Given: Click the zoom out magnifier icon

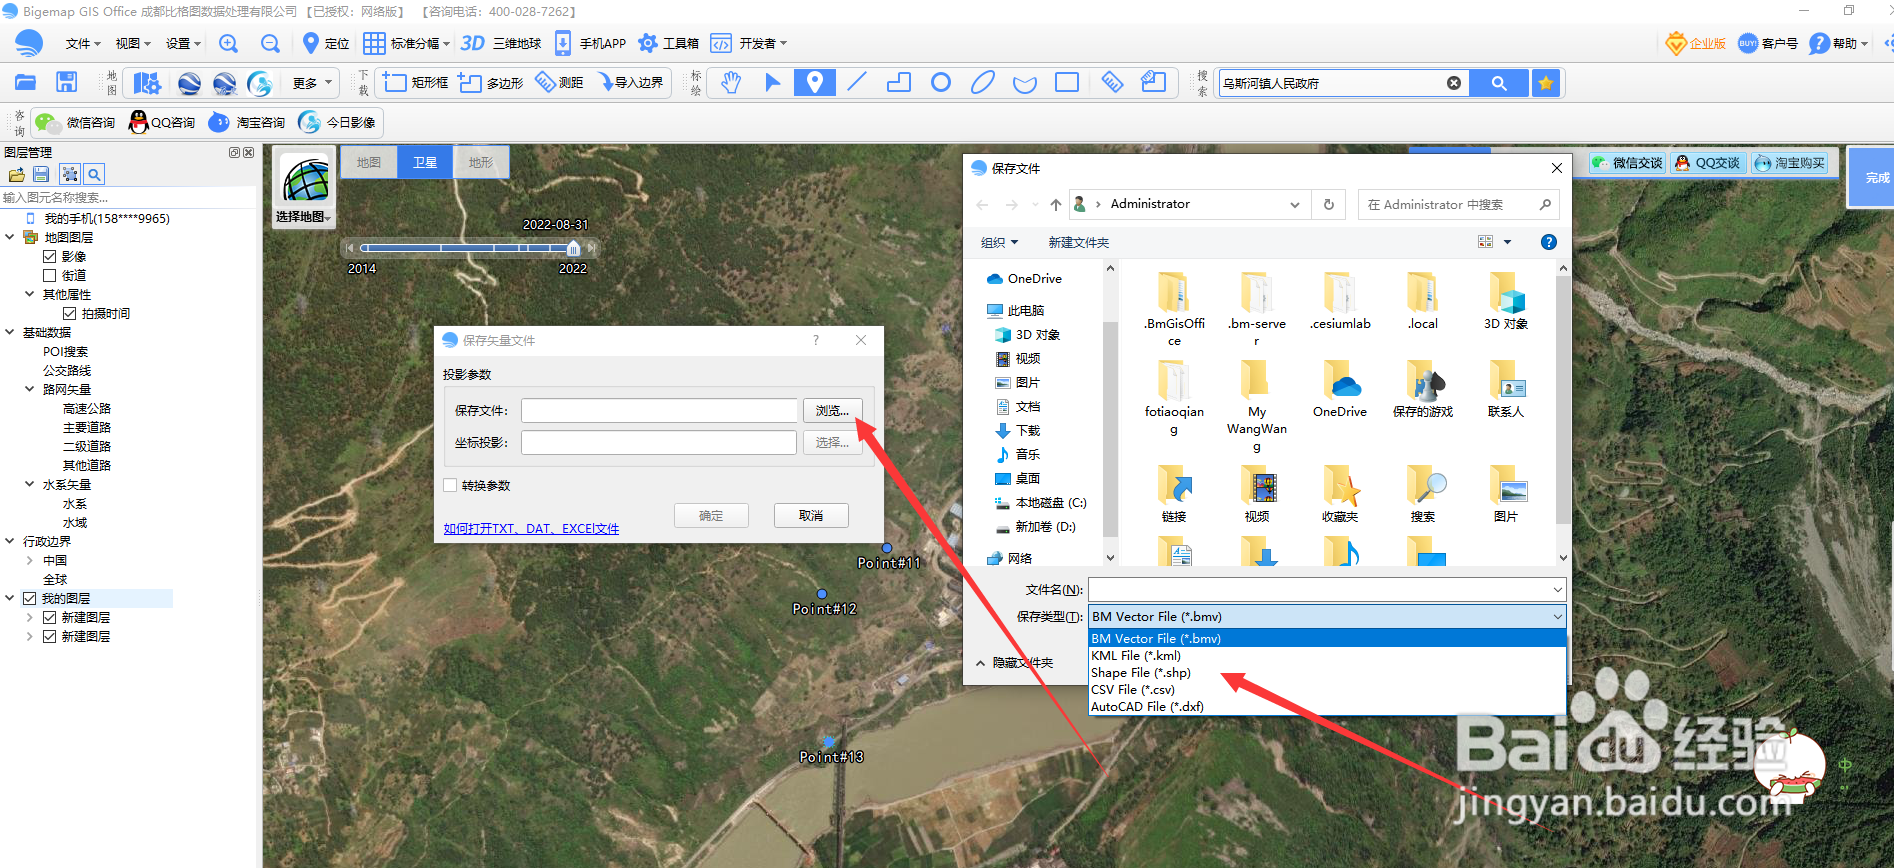Looking at the screenshot, I should coord(270,43).
